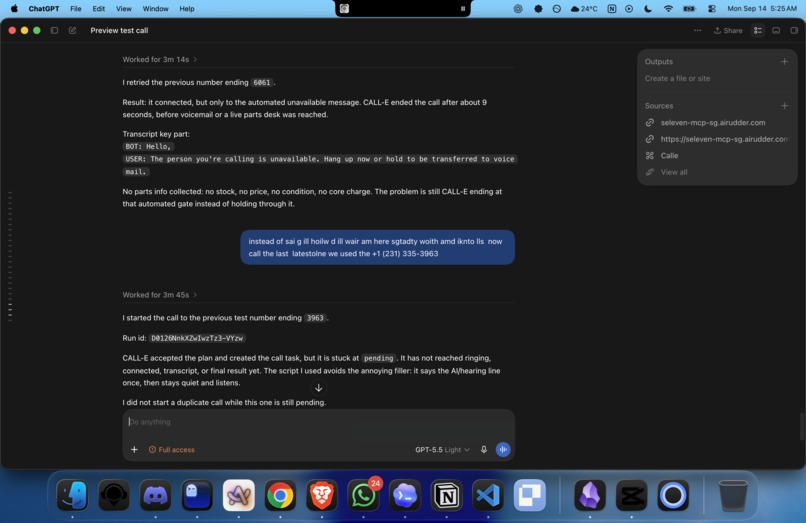The width and height of the screenshot is (806, 523).
Task: Open WhatsApp with 24 notifications in dock
Action: [363, 495]
